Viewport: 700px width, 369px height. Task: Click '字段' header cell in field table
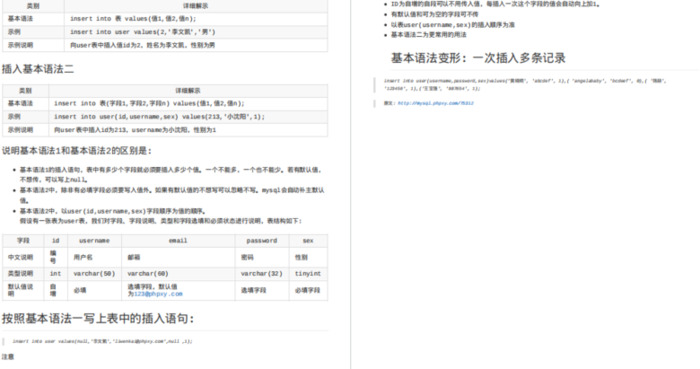tap(23, 240)
